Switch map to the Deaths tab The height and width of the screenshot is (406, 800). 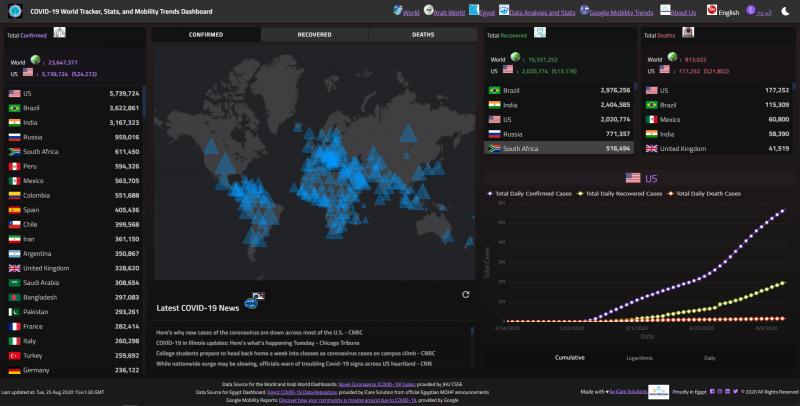point(423,35)
